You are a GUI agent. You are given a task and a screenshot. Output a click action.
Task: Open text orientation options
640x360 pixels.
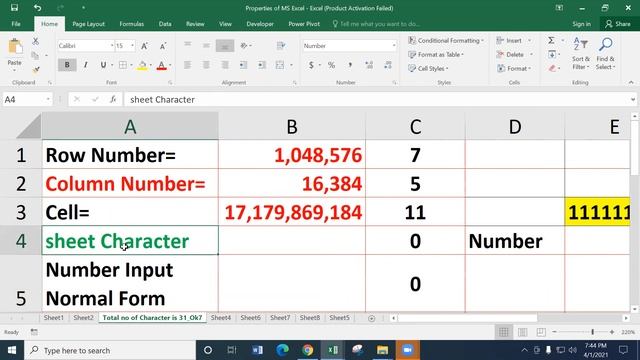(244, 45)
